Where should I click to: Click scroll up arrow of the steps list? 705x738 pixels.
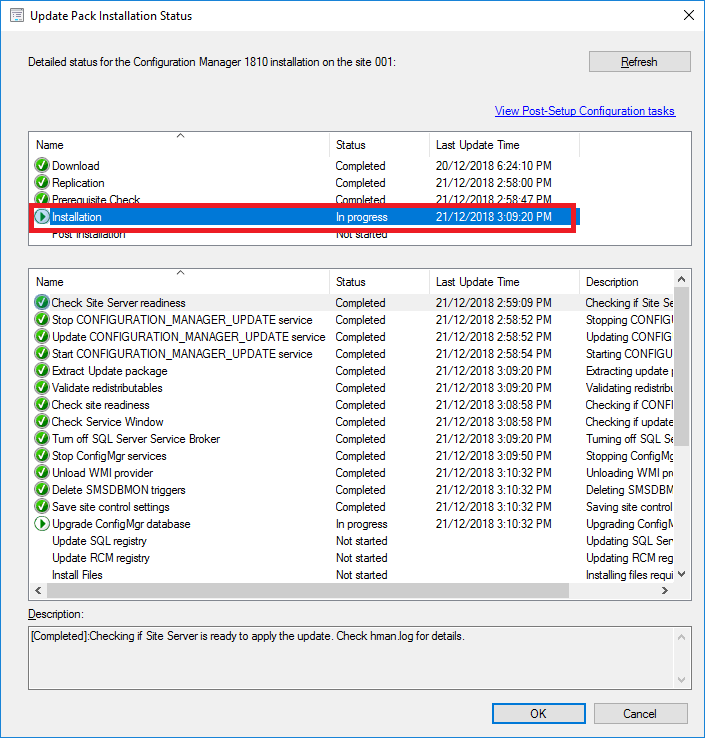(x=681, y=279)
